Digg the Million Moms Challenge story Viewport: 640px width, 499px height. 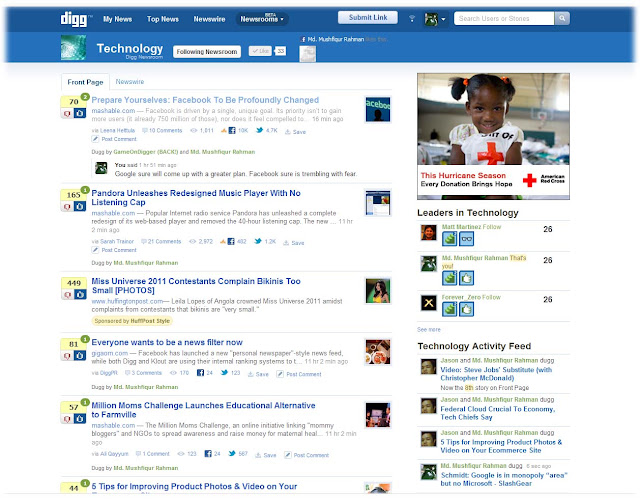click(80, 419)
